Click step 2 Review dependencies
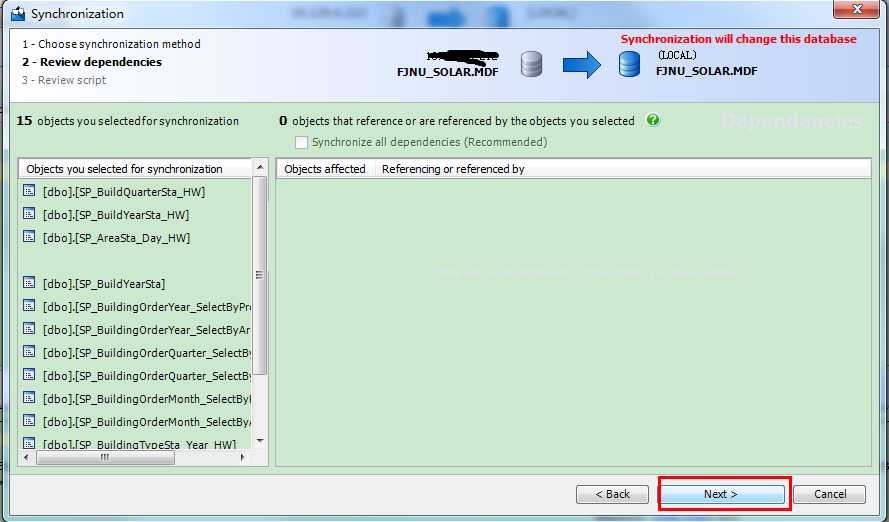Screen dimensions: 889x522 pos(92,62)
